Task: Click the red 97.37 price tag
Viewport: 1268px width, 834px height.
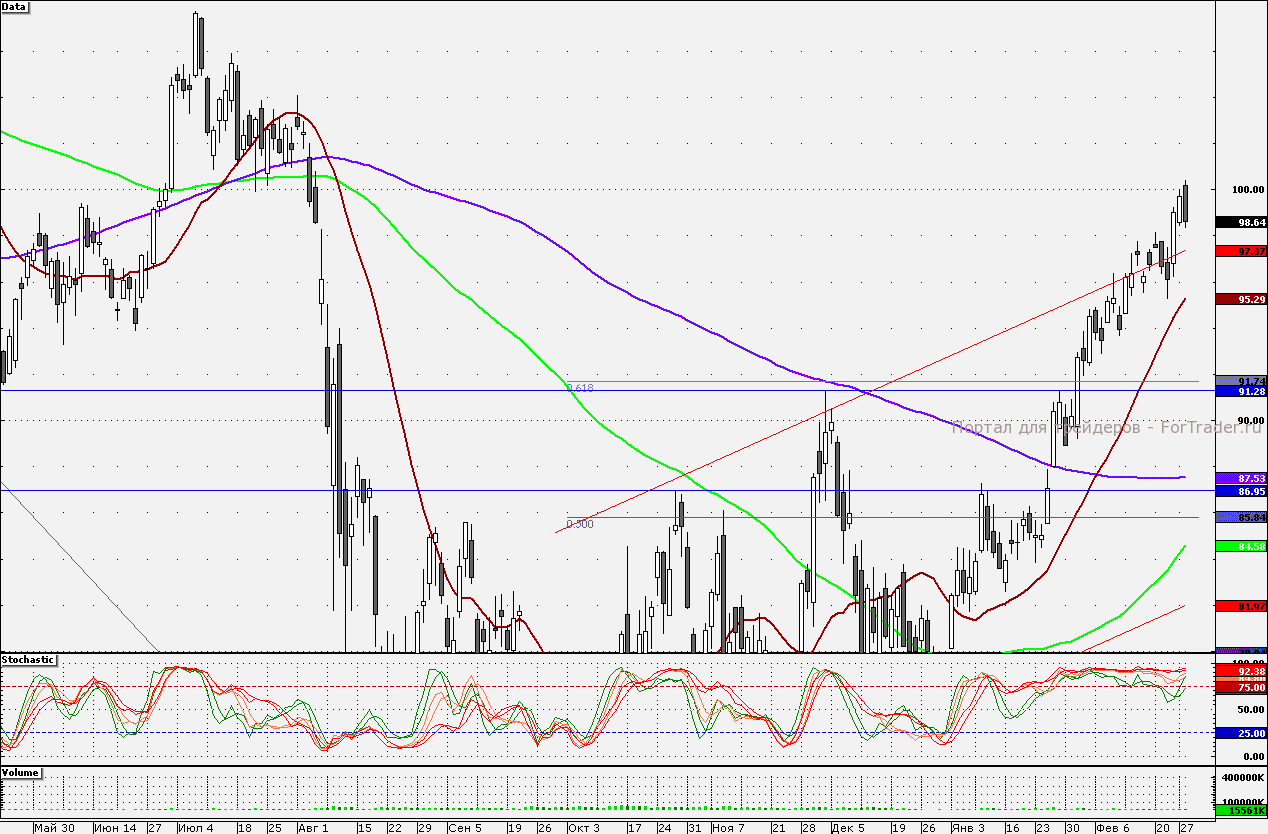Action: pos(1240,251)
